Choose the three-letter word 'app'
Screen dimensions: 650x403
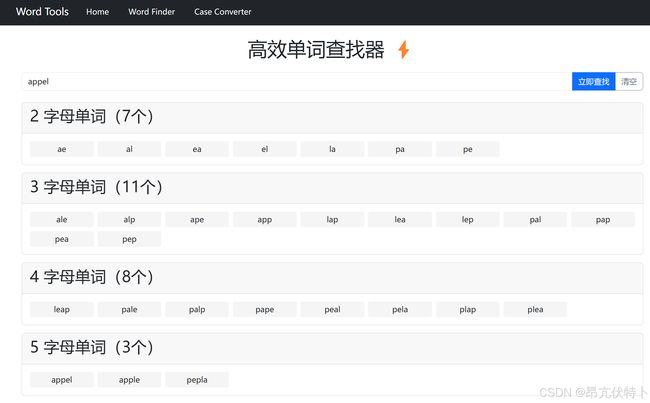pos(264,219)
